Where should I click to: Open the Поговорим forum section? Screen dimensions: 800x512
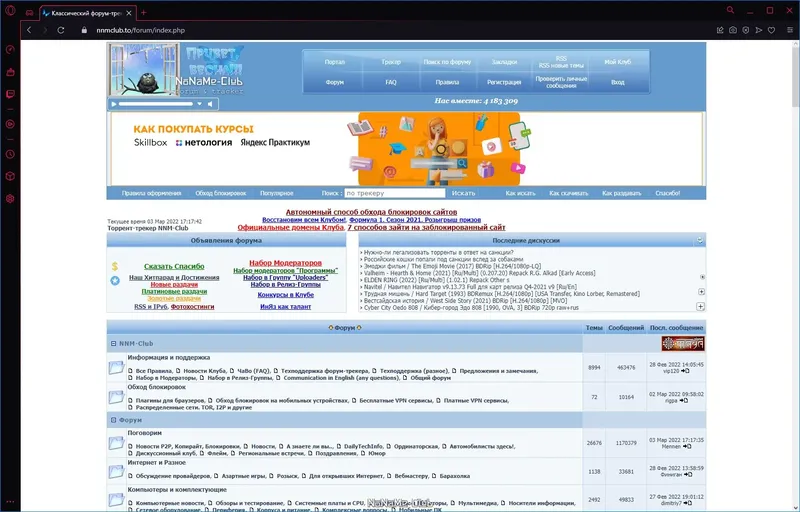point(144,433)
